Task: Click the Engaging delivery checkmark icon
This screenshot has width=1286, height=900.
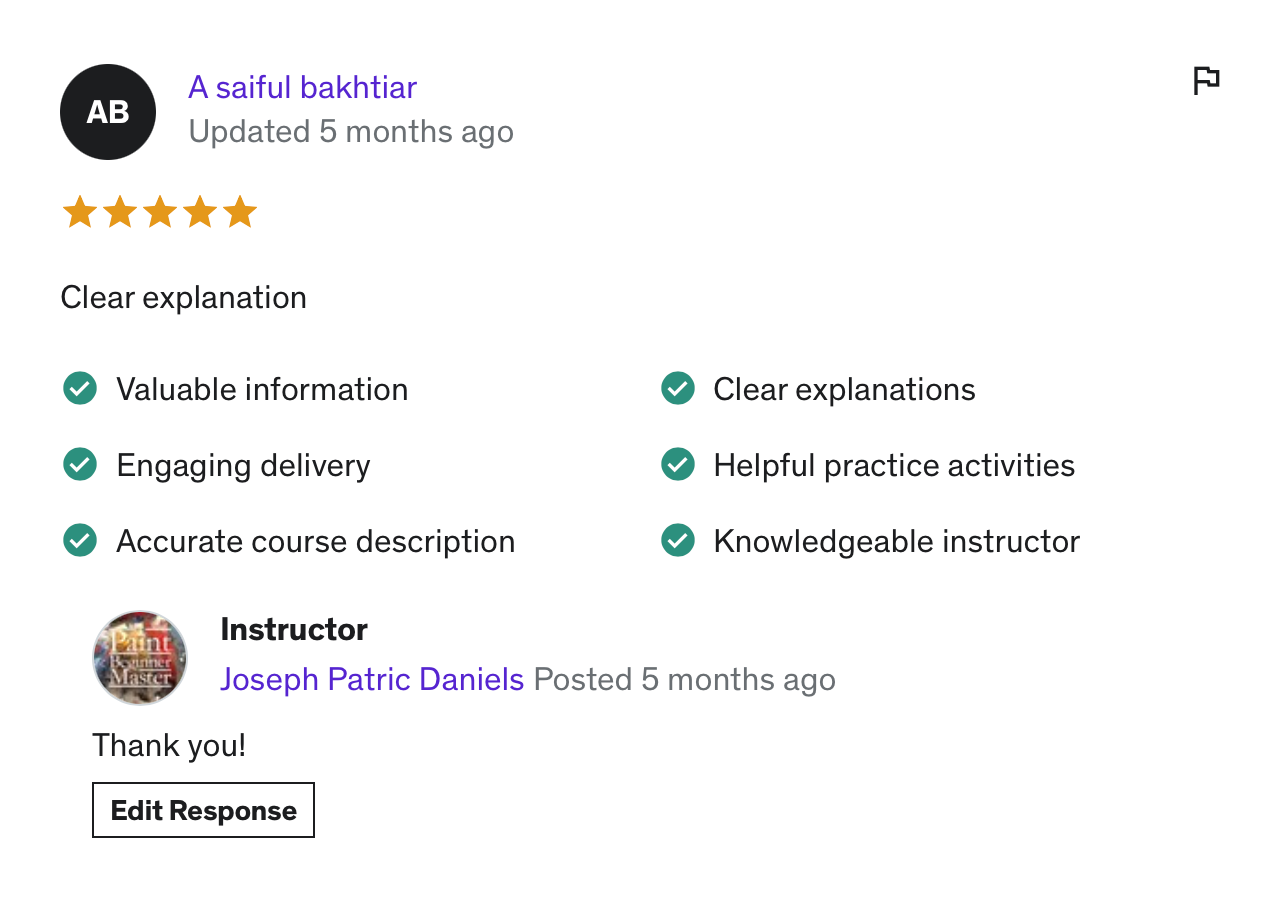Action: pyautogui.click(x=80, y=464)
